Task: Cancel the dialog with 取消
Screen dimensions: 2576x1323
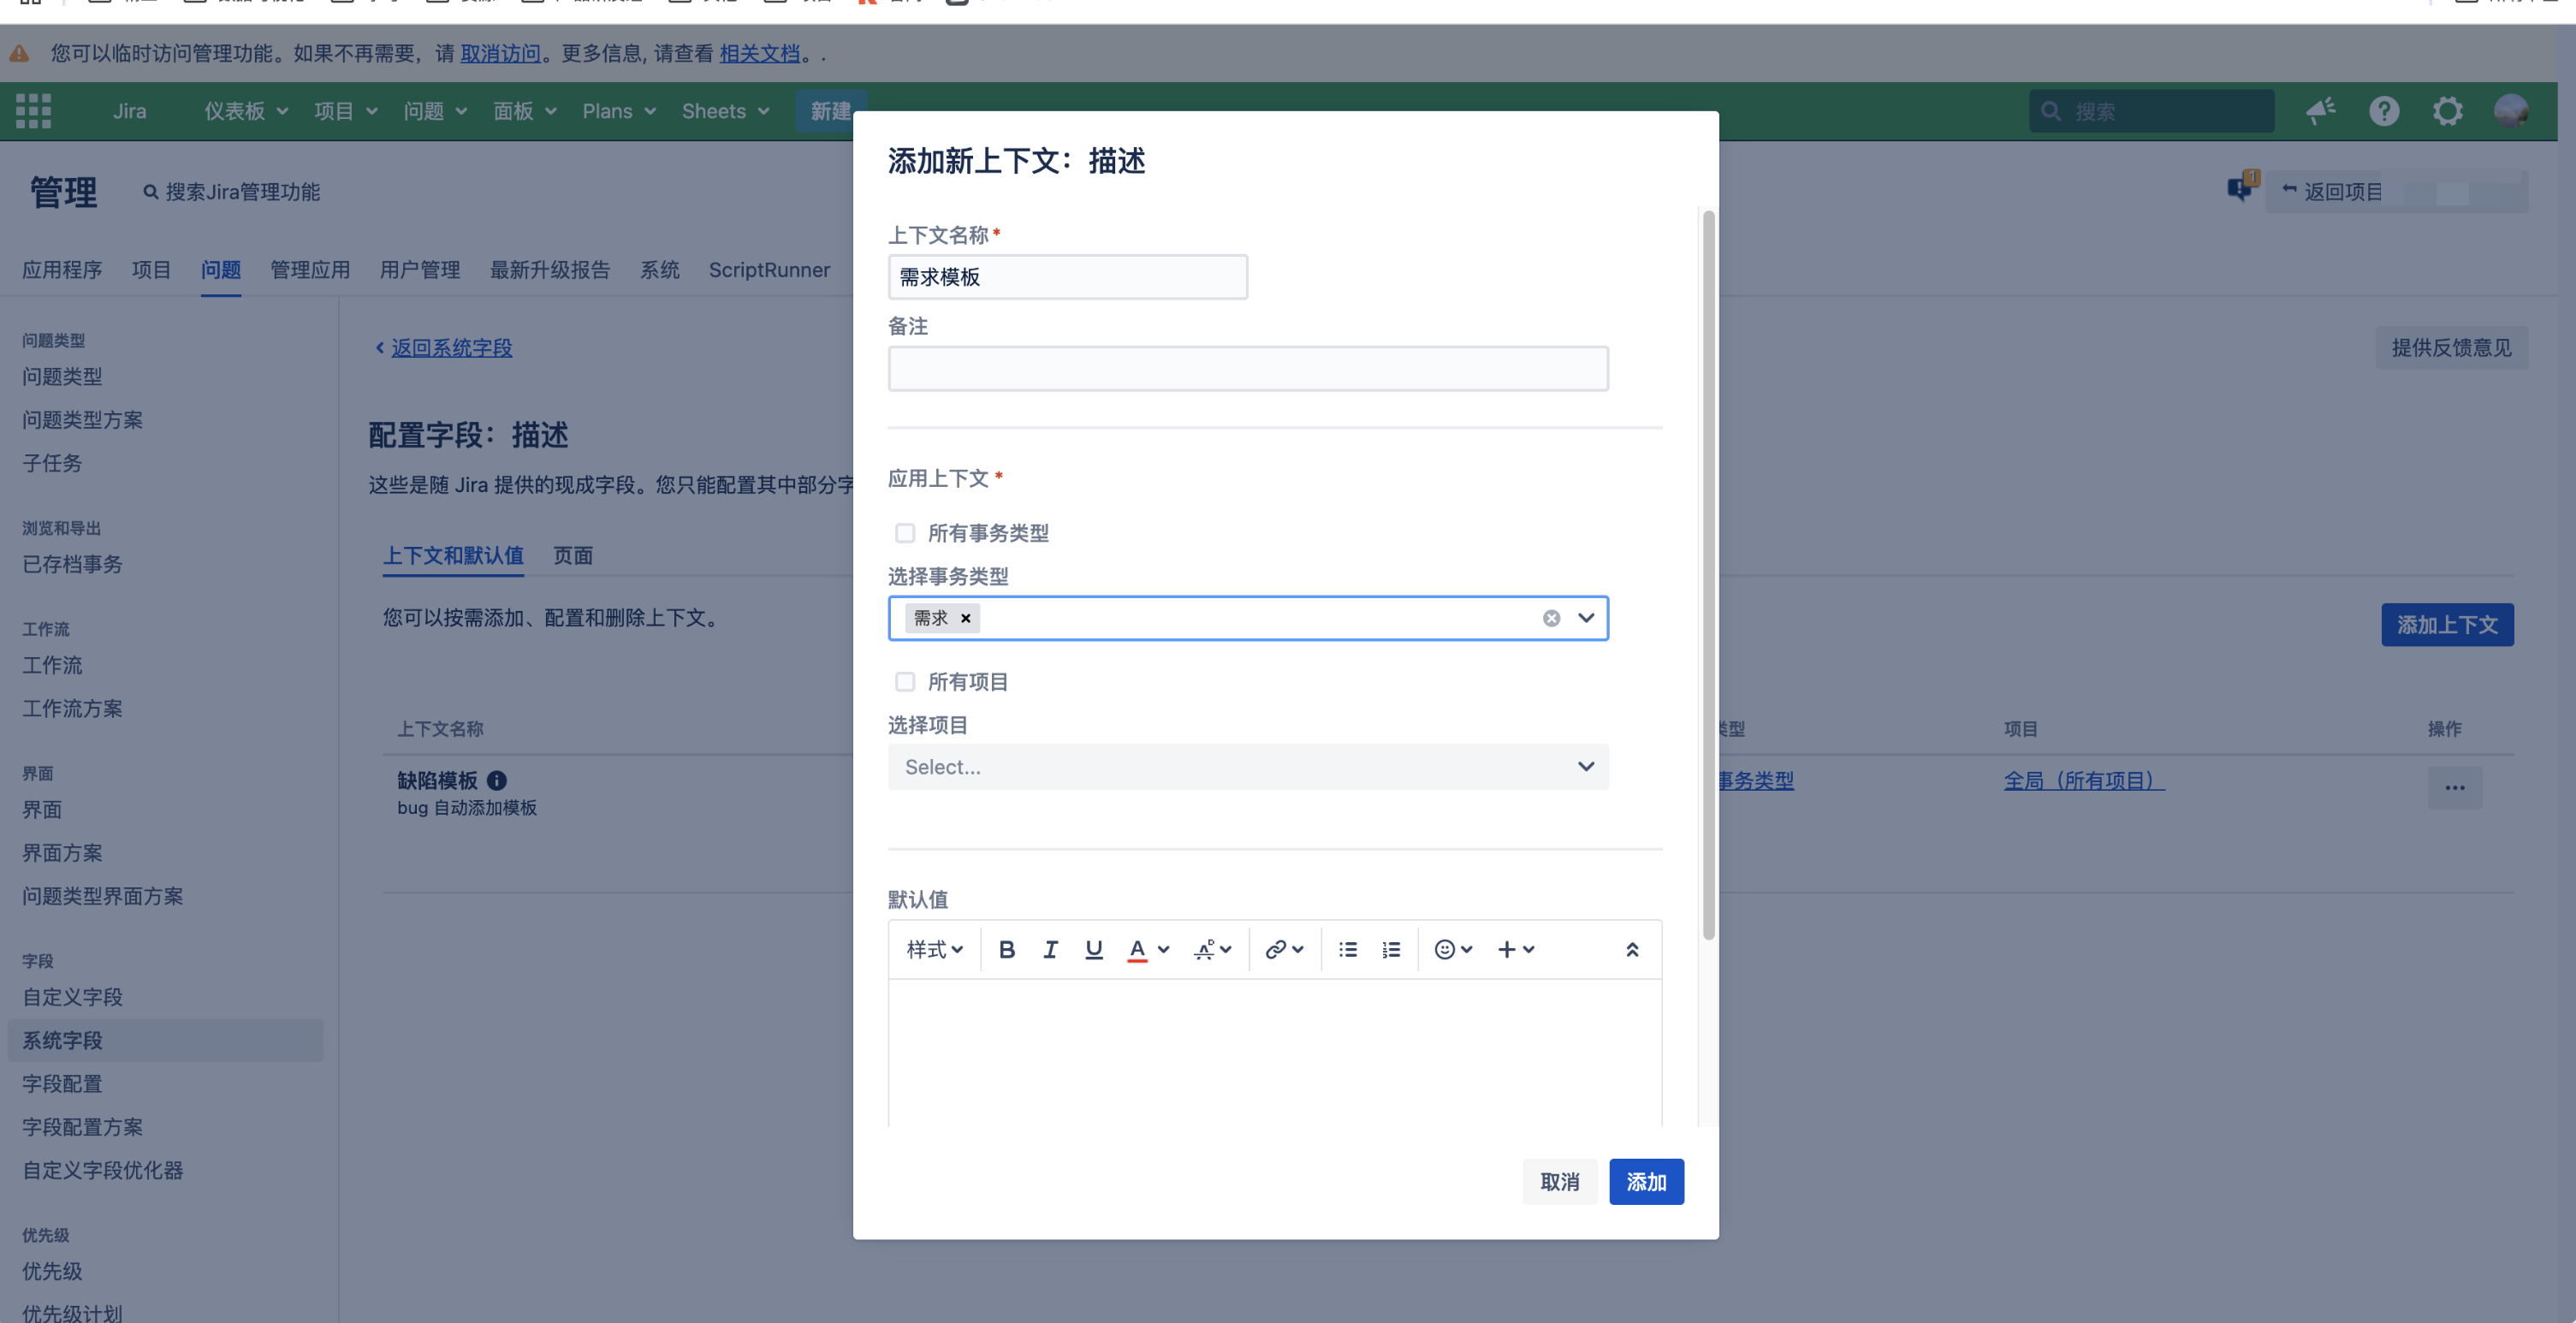Action: point(1559,1182)
